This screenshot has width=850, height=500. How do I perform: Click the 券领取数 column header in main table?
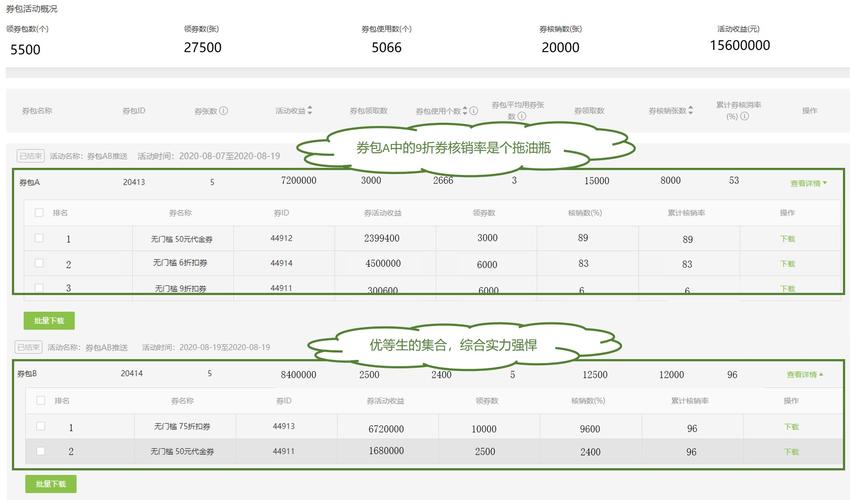[589, 111]
